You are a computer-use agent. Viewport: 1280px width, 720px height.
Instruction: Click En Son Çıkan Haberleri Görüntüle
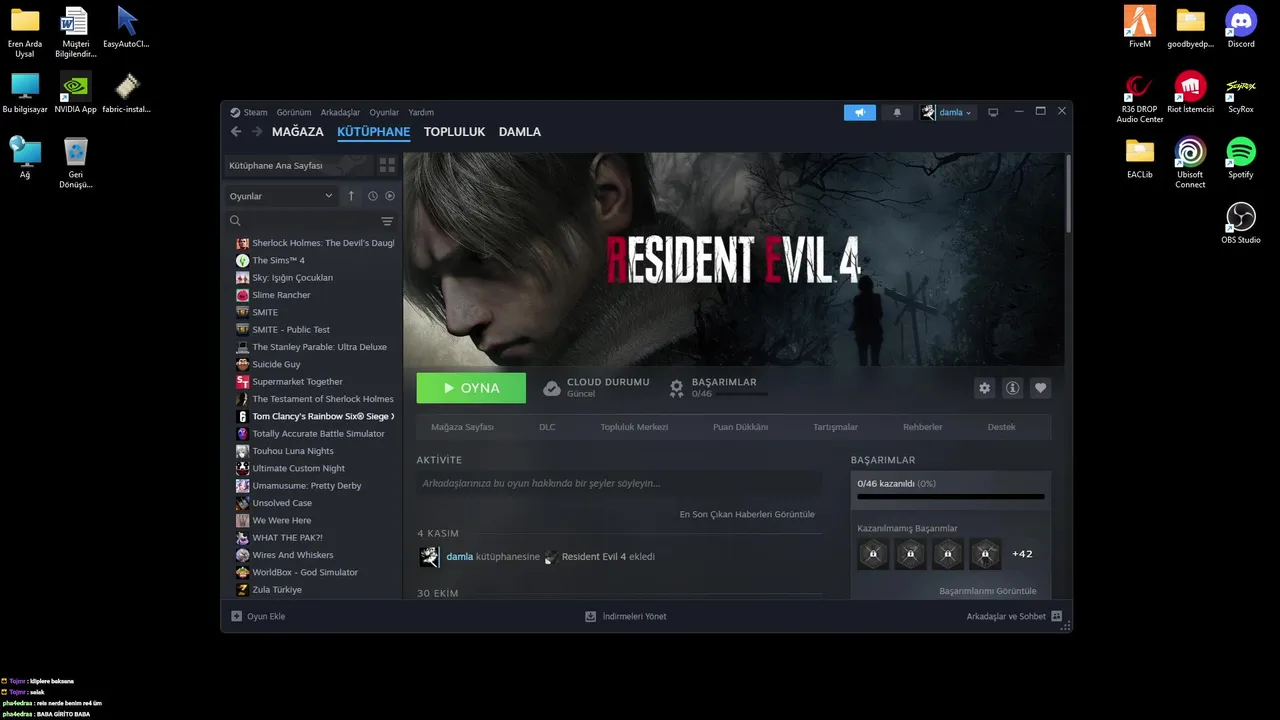coord(747,514)
